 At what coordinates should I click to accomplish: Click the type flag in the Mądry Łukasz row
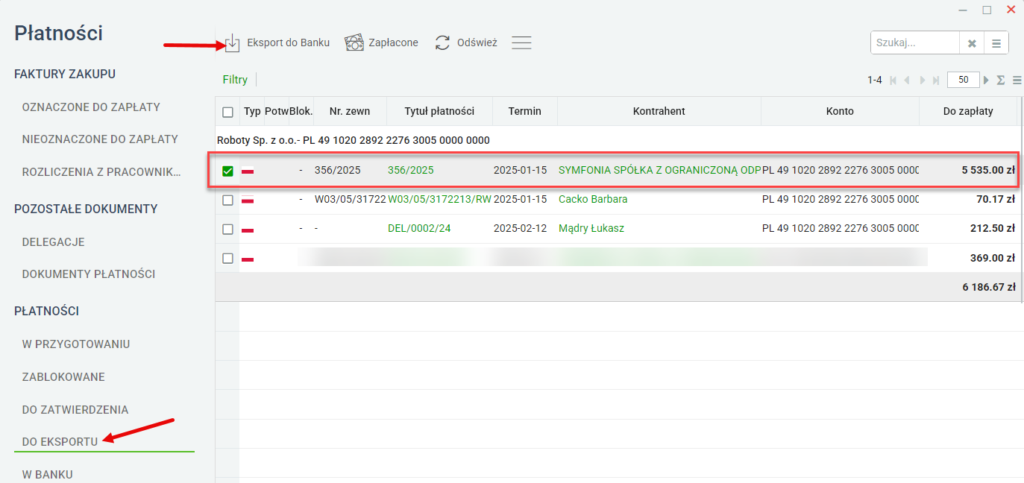248,230
